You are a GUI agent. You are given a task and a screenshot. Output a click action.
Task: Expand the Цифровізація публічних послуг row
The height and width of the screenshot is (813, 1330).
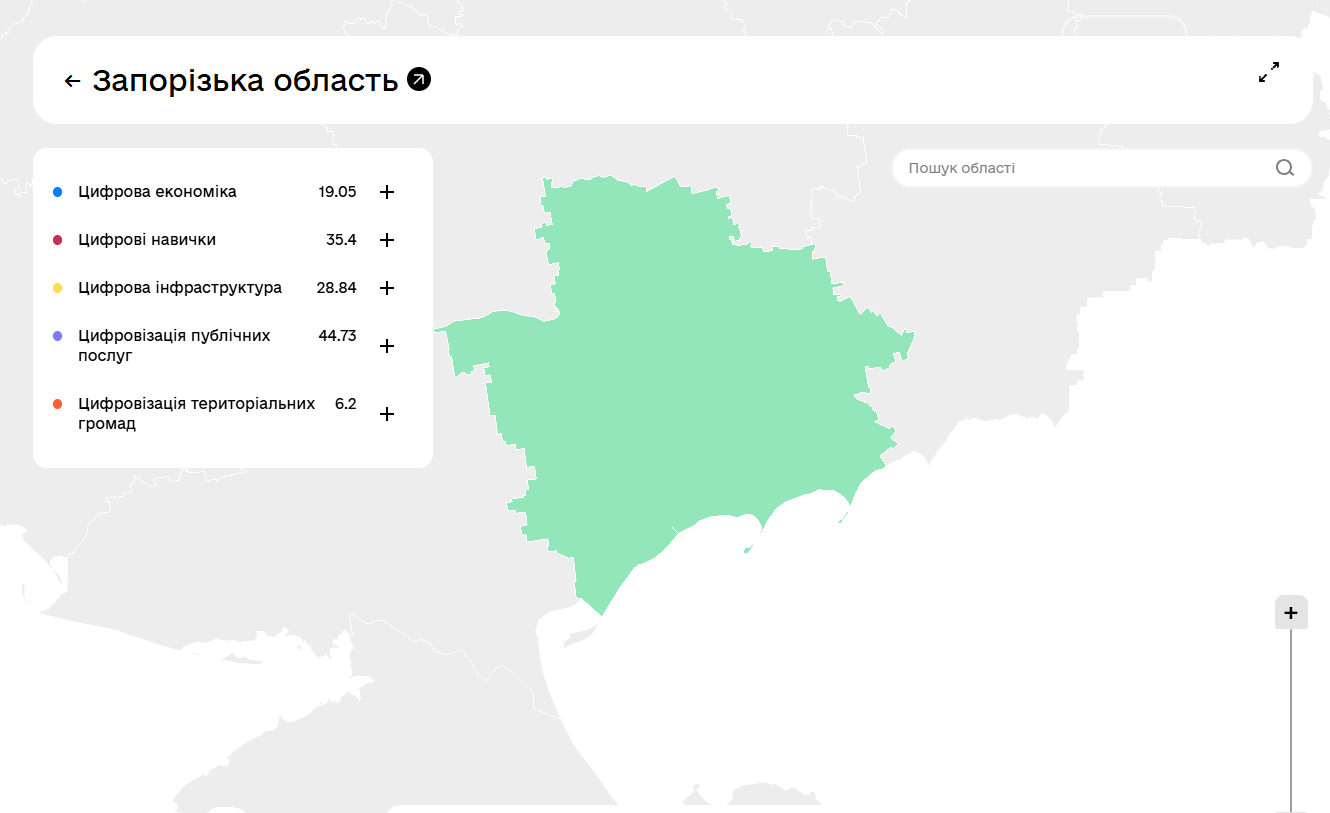pos(387,346)
